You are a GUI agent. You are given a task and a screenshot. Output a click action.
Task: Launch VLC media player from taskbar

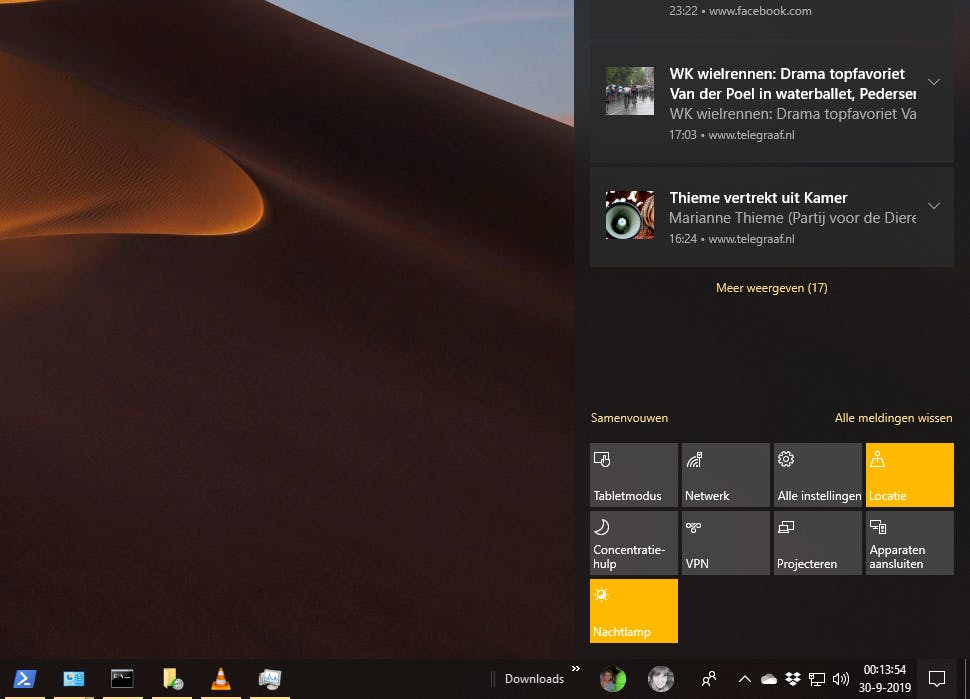click(x=220, y=679)
